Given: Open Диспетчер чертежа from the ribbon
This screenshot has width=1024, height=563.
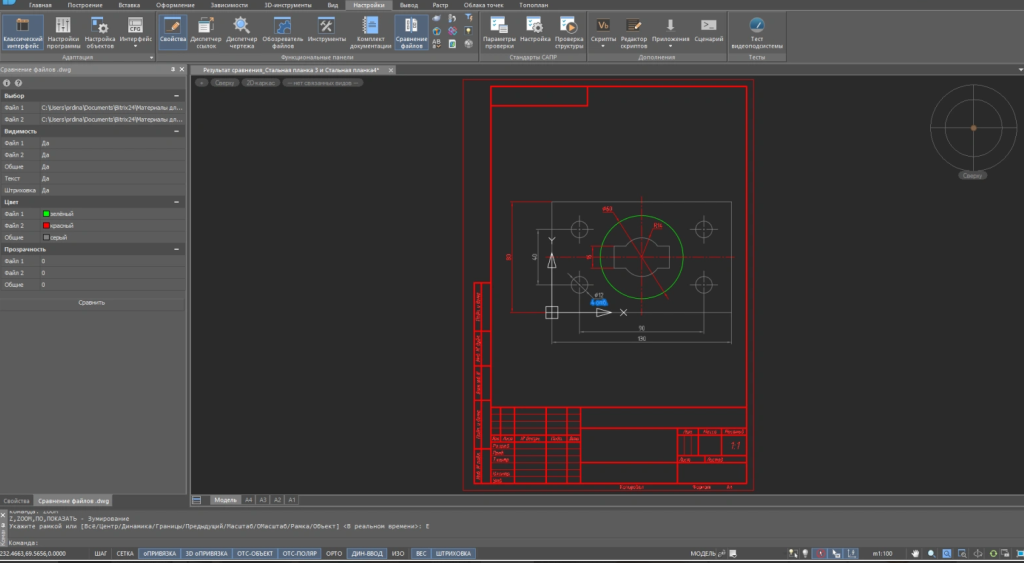Looking at the screenshot, I should pyautogui.click(x=241, y=30).
